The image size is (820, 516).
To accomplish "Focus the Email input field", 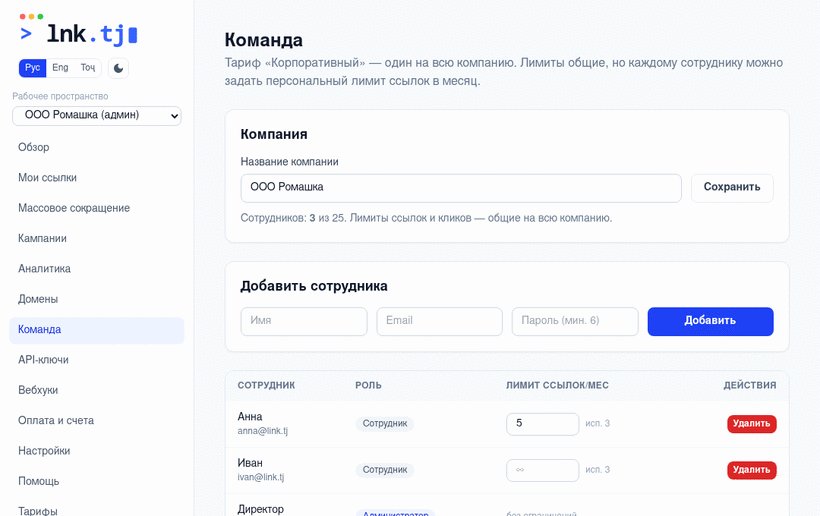I will coord(439,321).
